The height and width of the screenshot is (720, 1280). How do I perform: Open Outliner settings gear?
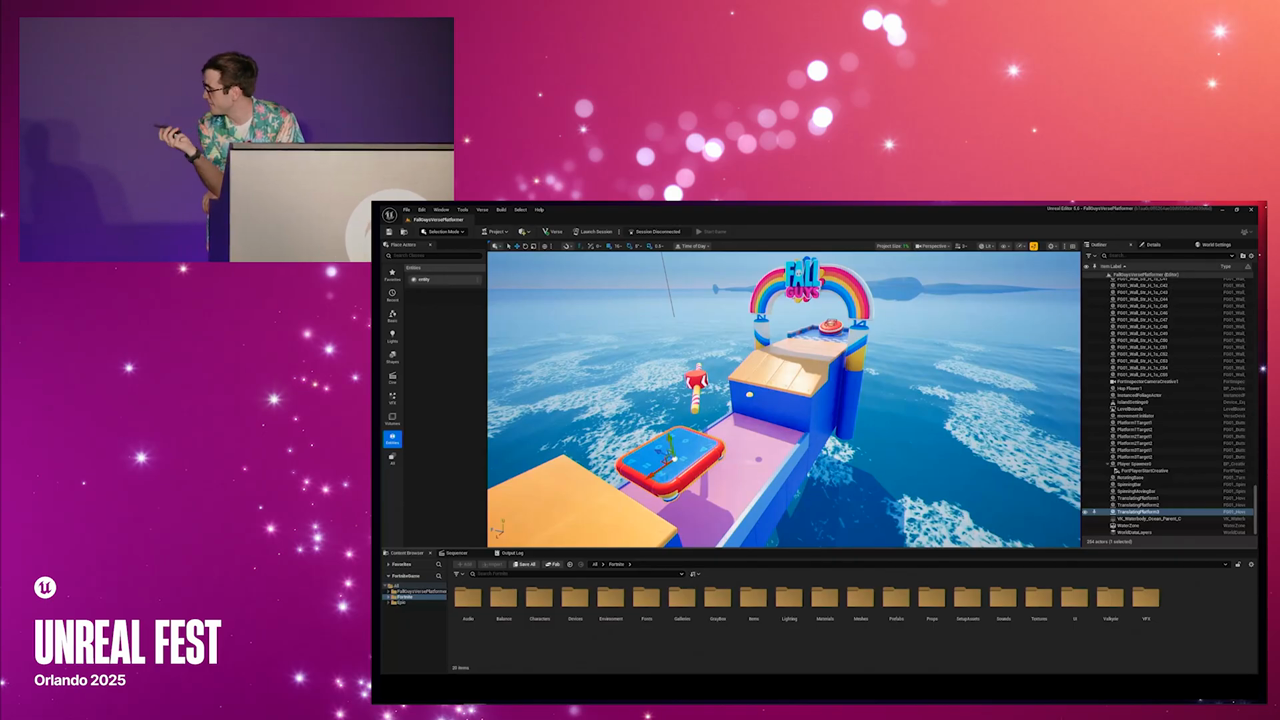[x=1251, y=256]
